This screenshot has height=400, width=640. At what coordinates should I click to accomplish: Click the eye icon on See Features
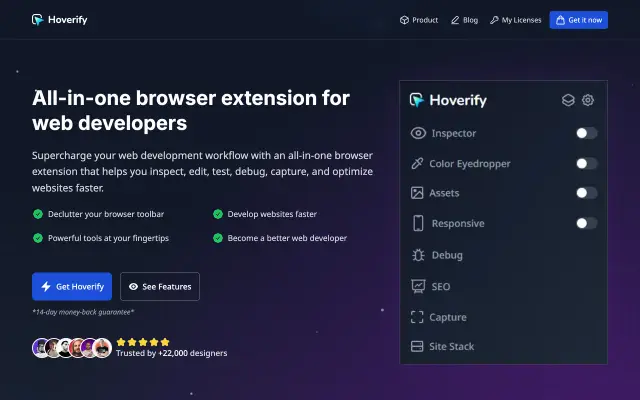(x=133, y=287)
